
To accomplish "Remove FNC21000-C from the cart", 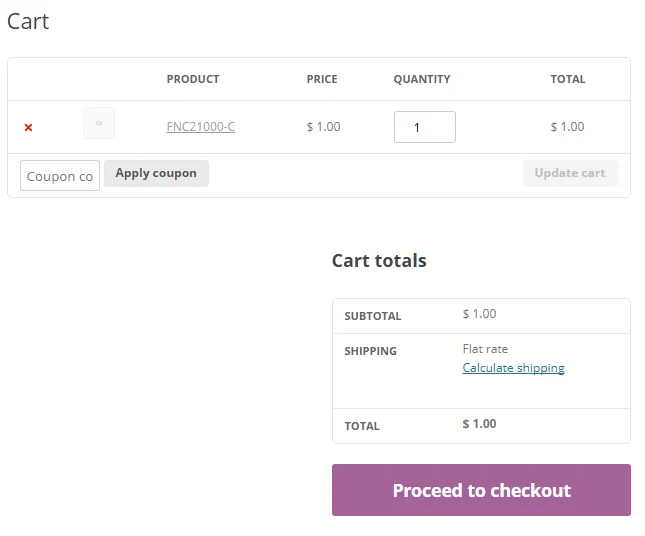I will click(x=28, y=127).
